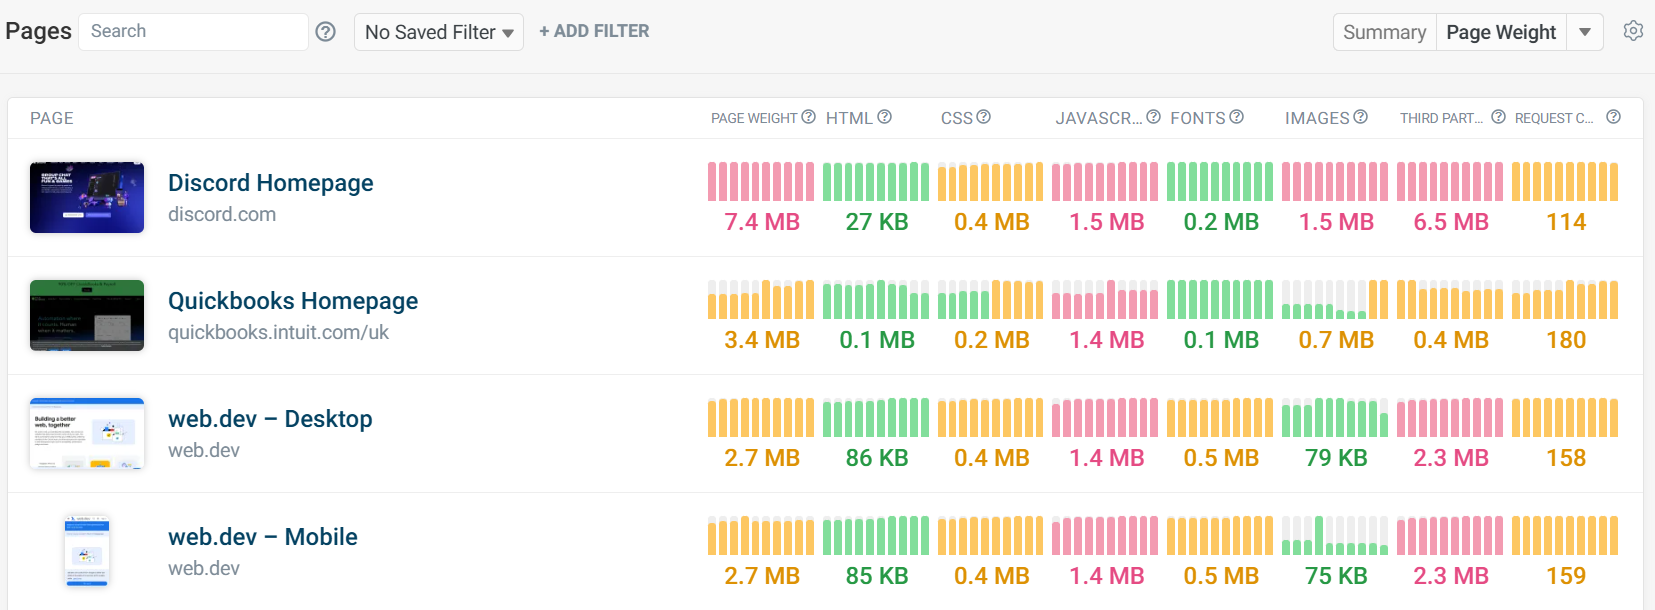The height and width of the screenshot is (610, 1655).
Task: Sort by JAVASCR... column header
Action: [1098, 118]
